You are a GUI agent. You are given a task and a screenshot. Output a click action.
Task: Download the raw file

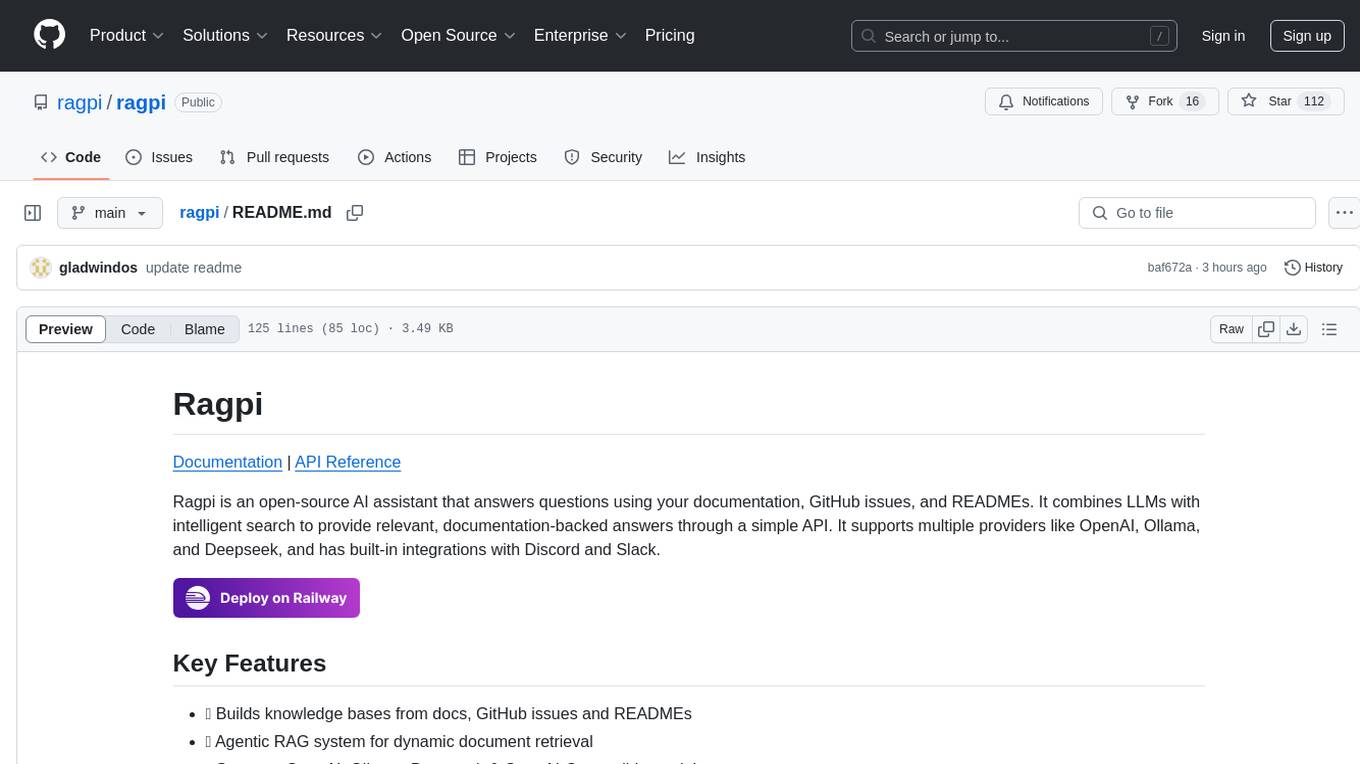pos(1293,329)
